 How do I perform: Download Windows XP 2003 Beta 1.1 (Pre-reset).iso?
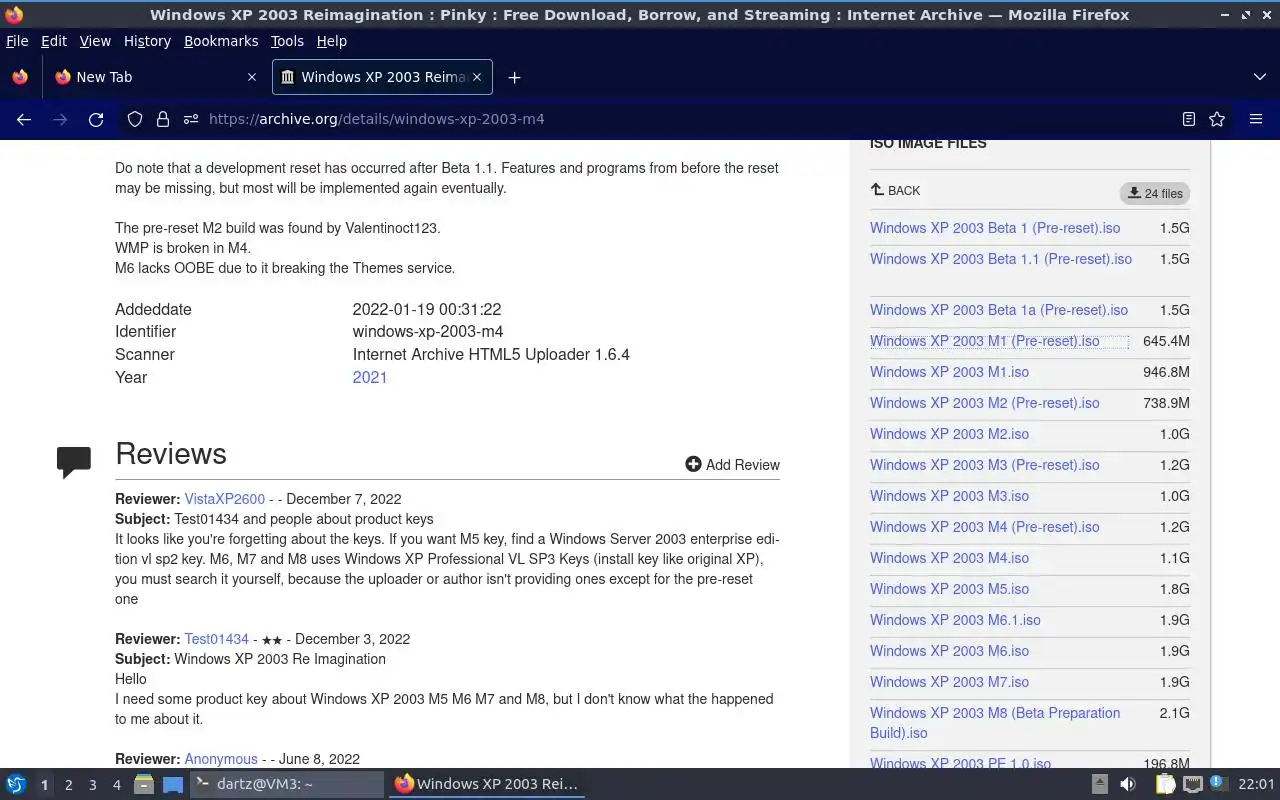[1001, 259]
